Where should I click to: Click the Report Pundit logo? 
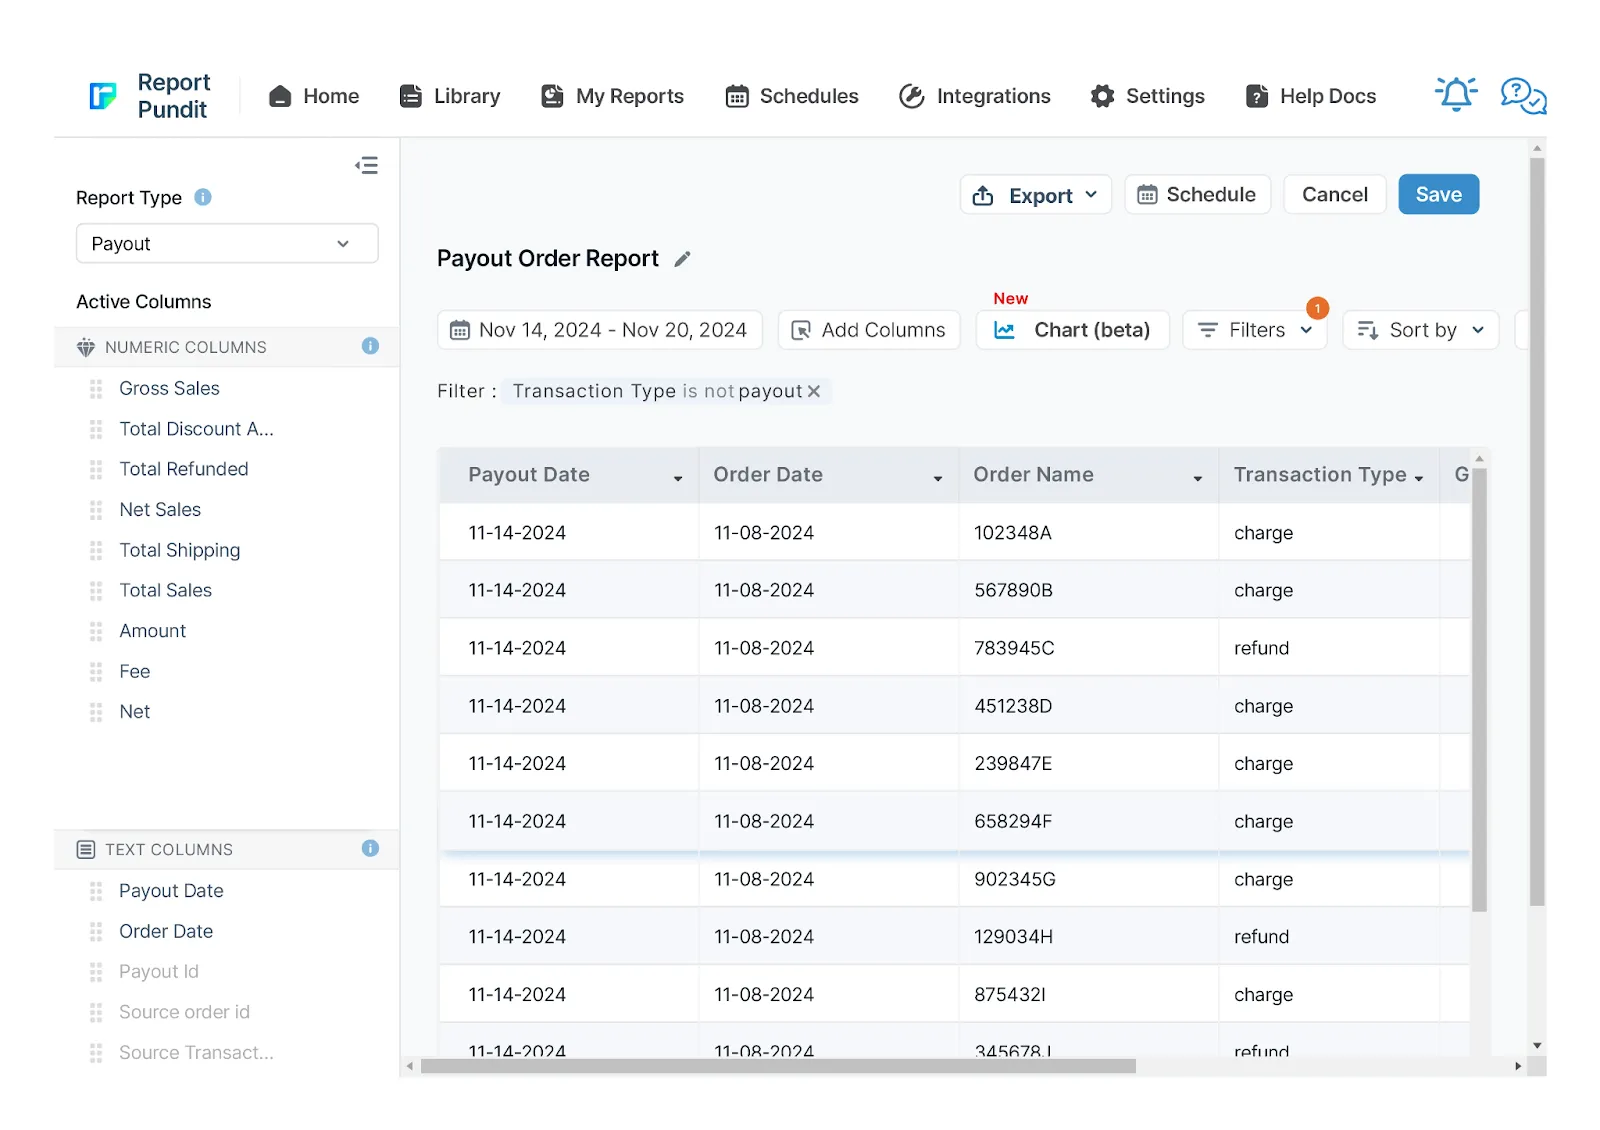click(x=149, y=96)
